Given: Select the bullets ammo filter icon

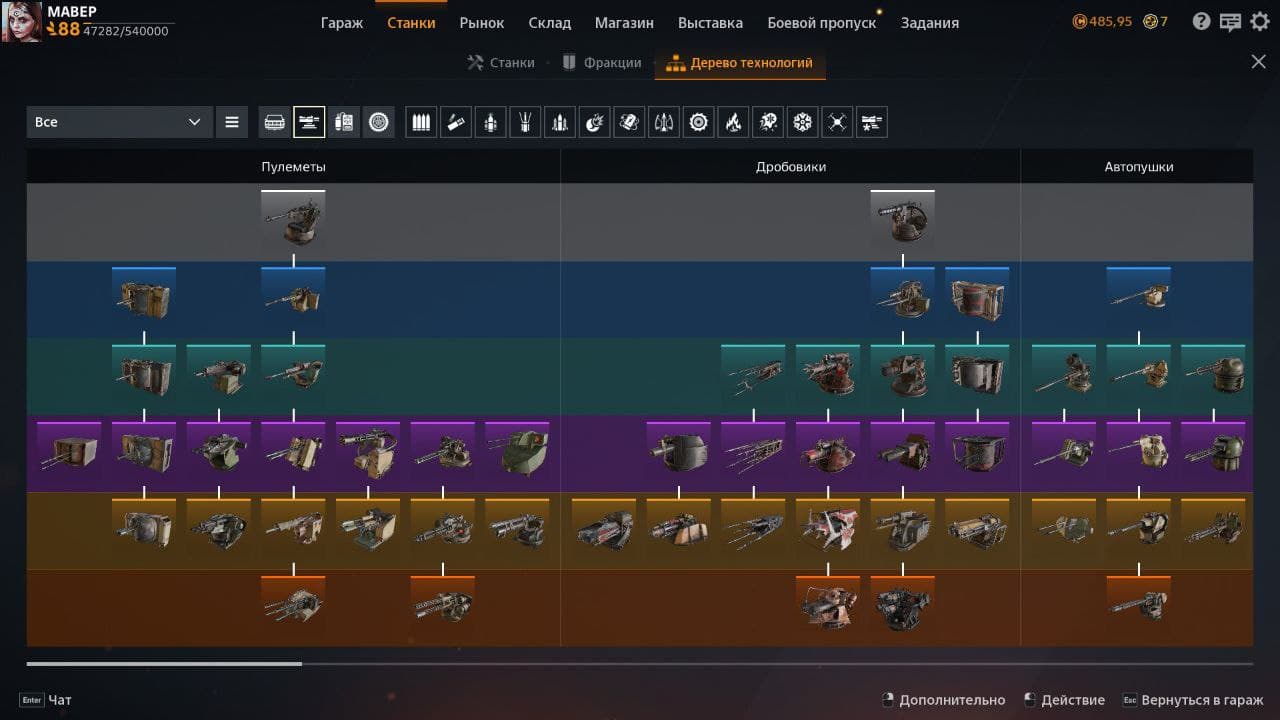Looking at the screenshot, I should point(421,122).
